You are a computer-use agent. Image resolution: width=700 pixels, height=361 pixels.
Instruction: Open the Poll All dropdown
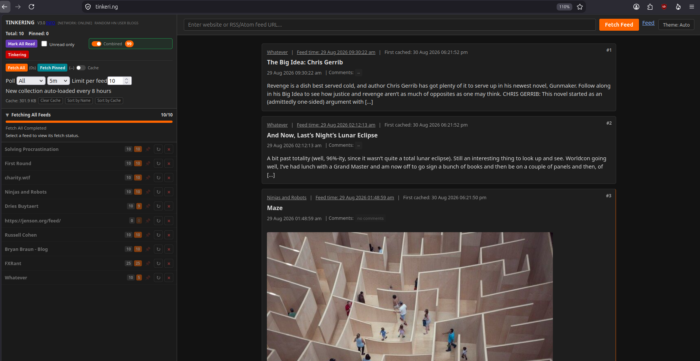pyautogui.click(x=31, y=81)
